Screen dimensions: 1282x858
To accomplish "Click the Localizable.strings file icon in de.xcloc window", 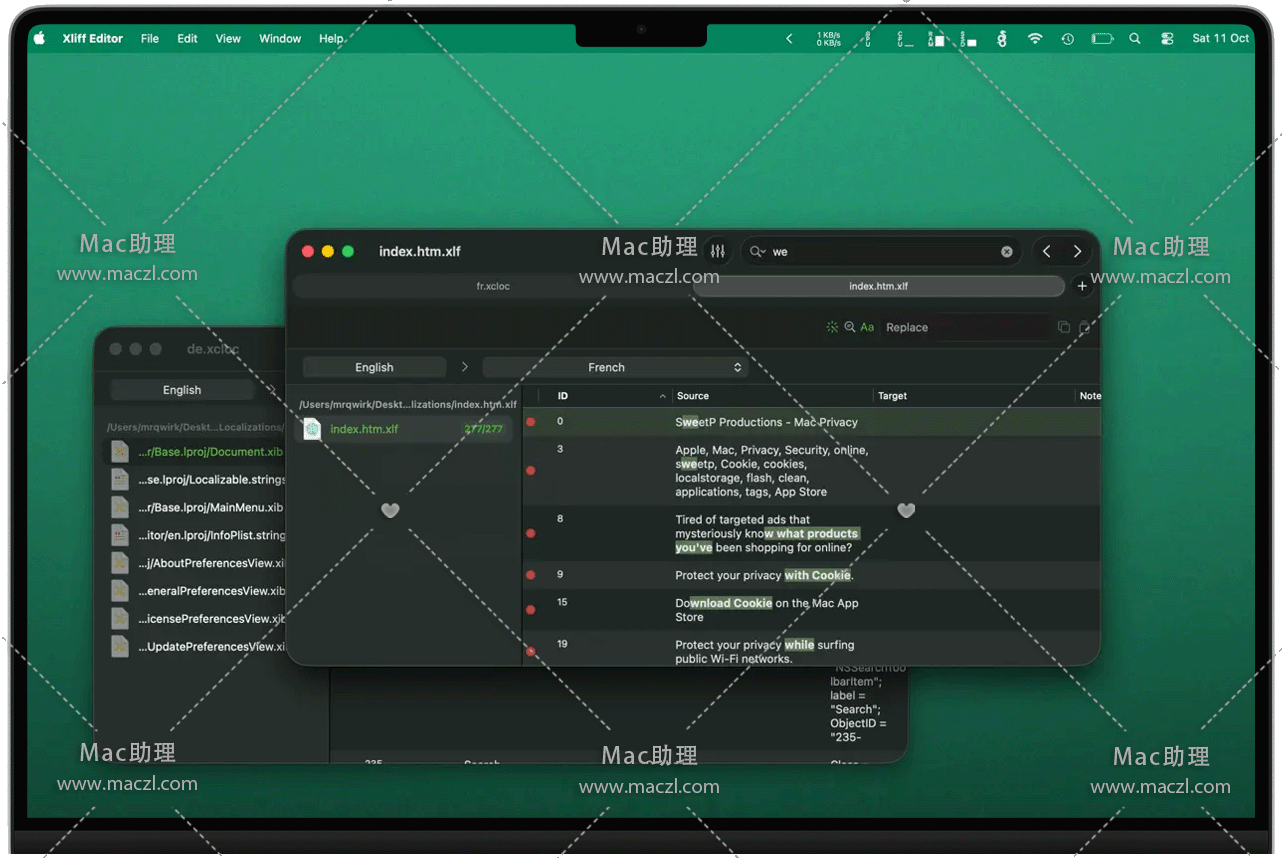I will tap(120, 480).
